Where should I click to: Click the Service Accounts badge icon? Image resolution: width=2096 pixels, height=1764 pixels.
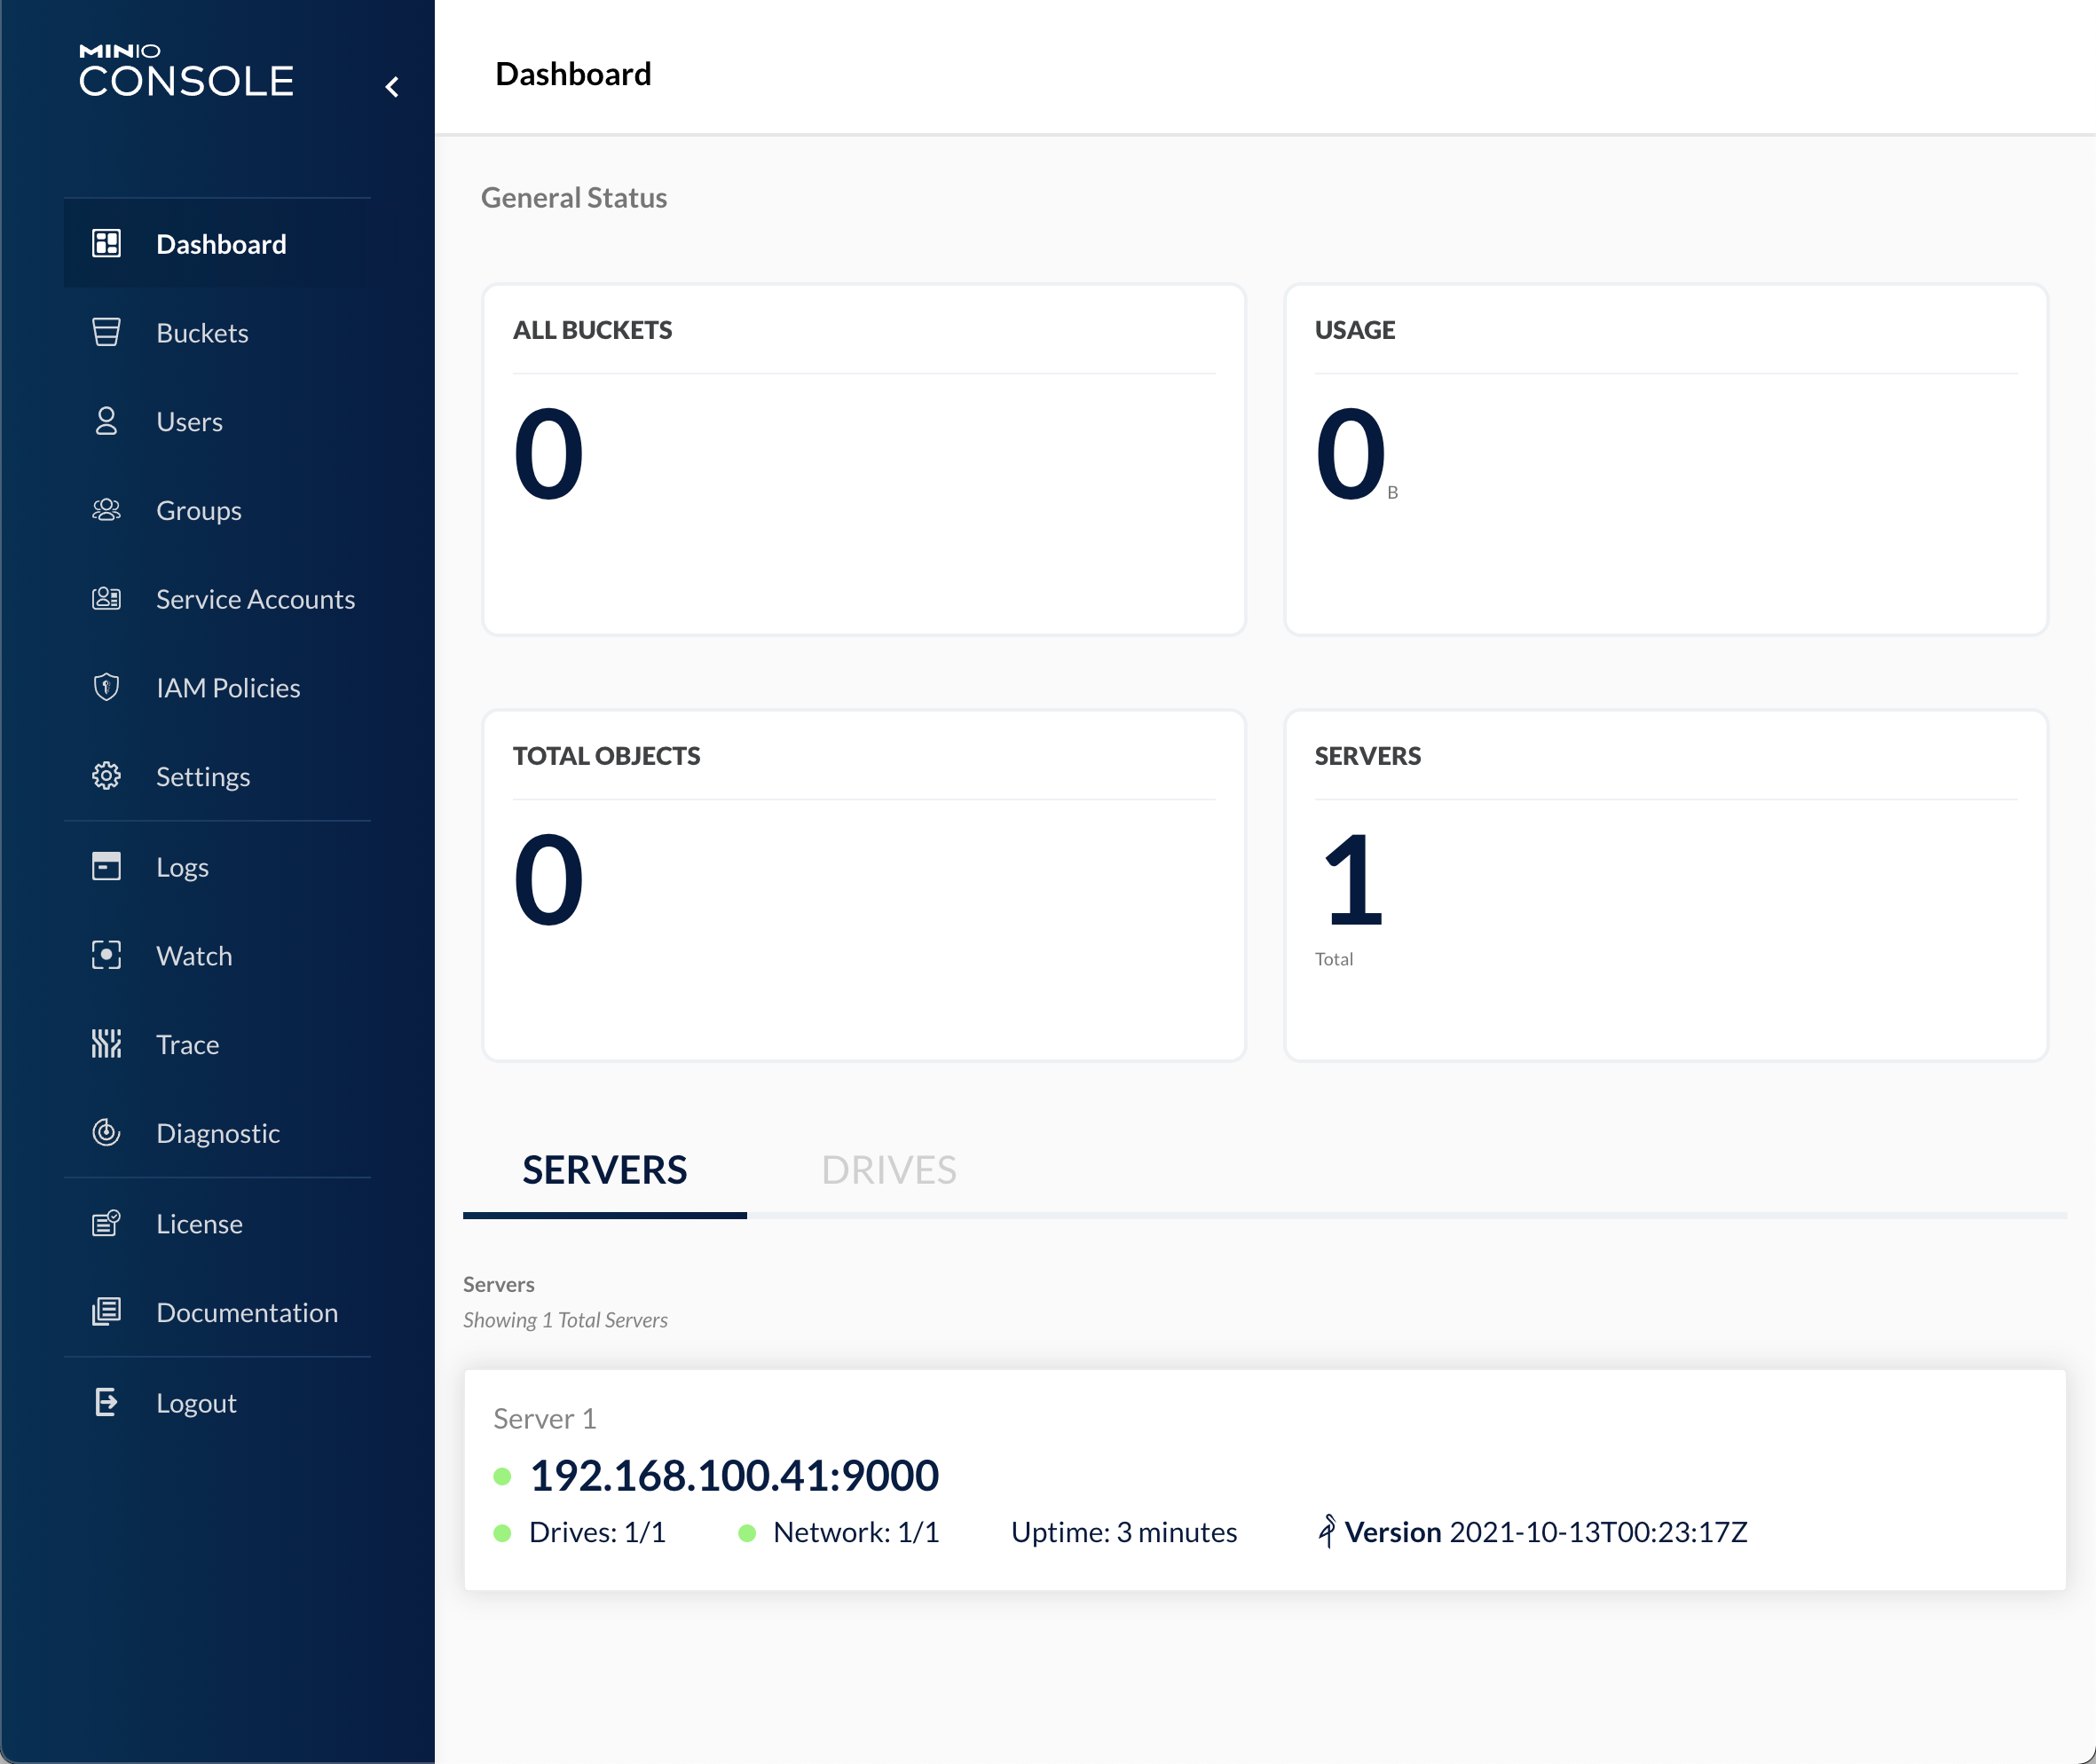tap(106, 598)
